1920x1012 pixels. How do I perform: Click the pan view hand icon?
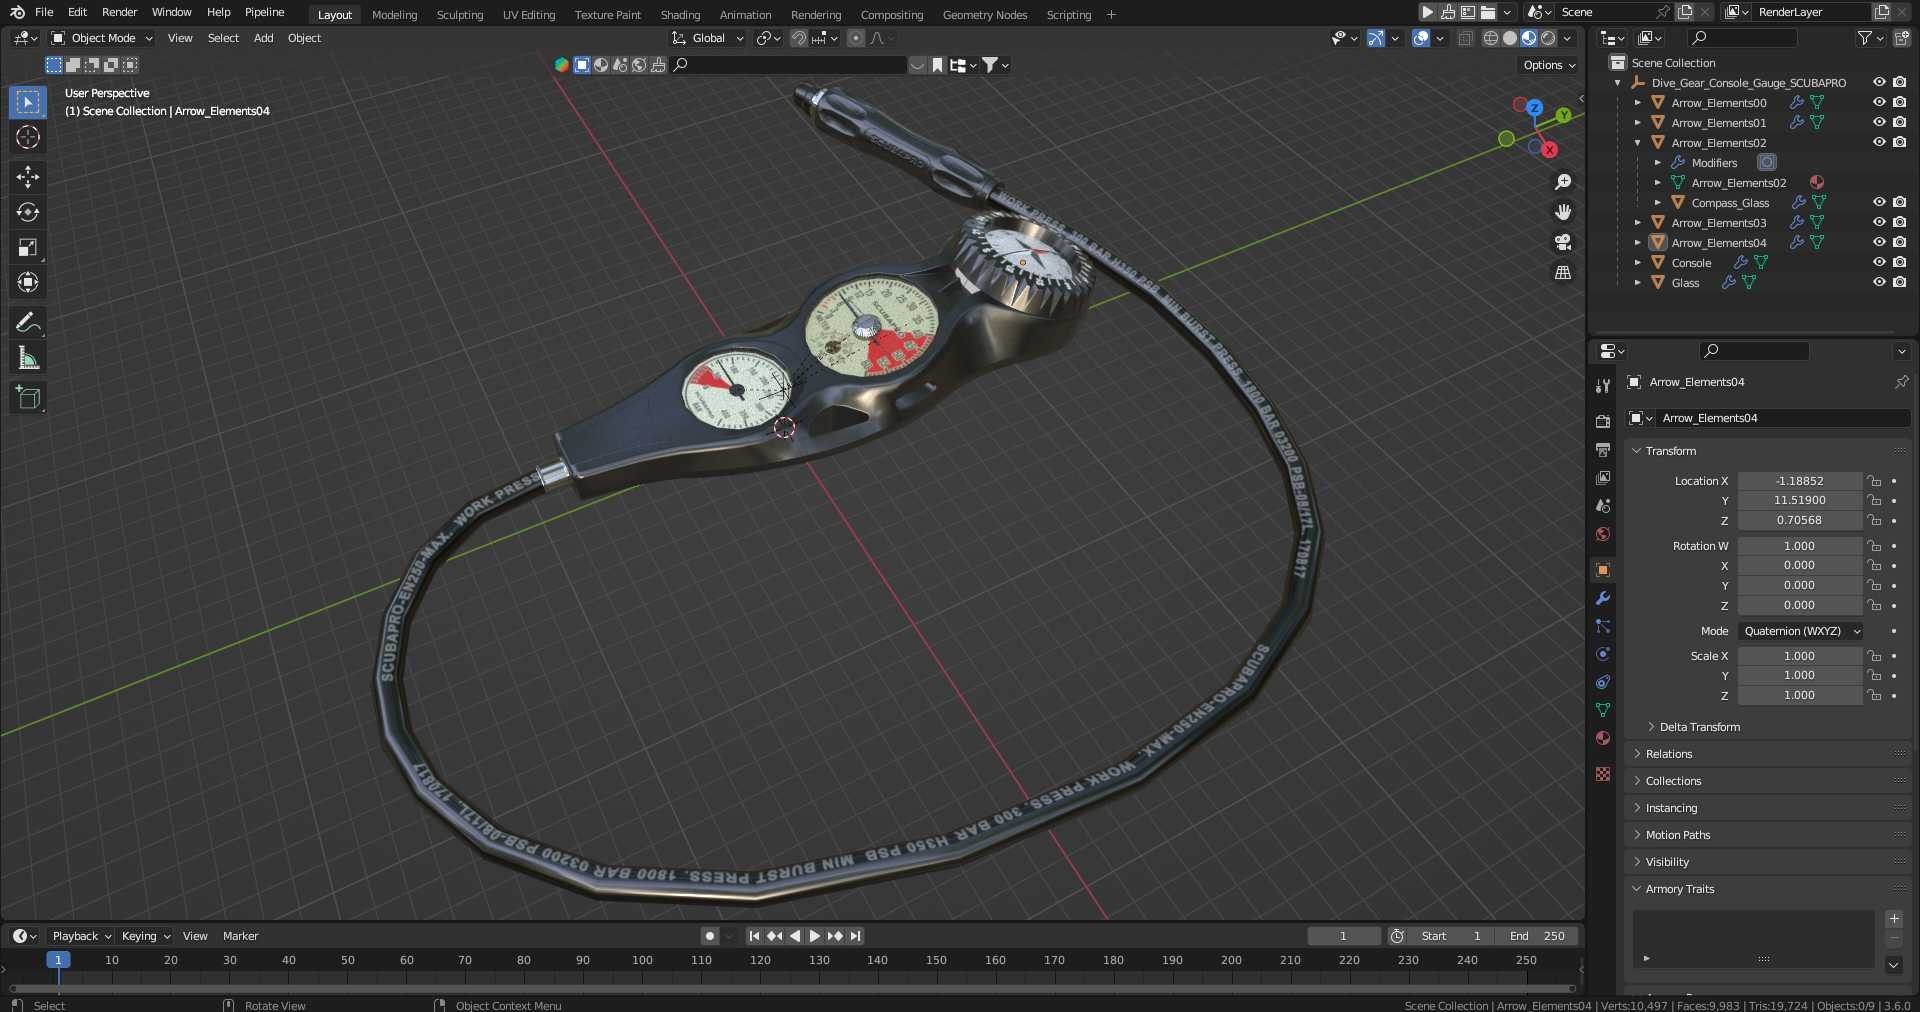pyautogui.click(x=1563, y=212)
